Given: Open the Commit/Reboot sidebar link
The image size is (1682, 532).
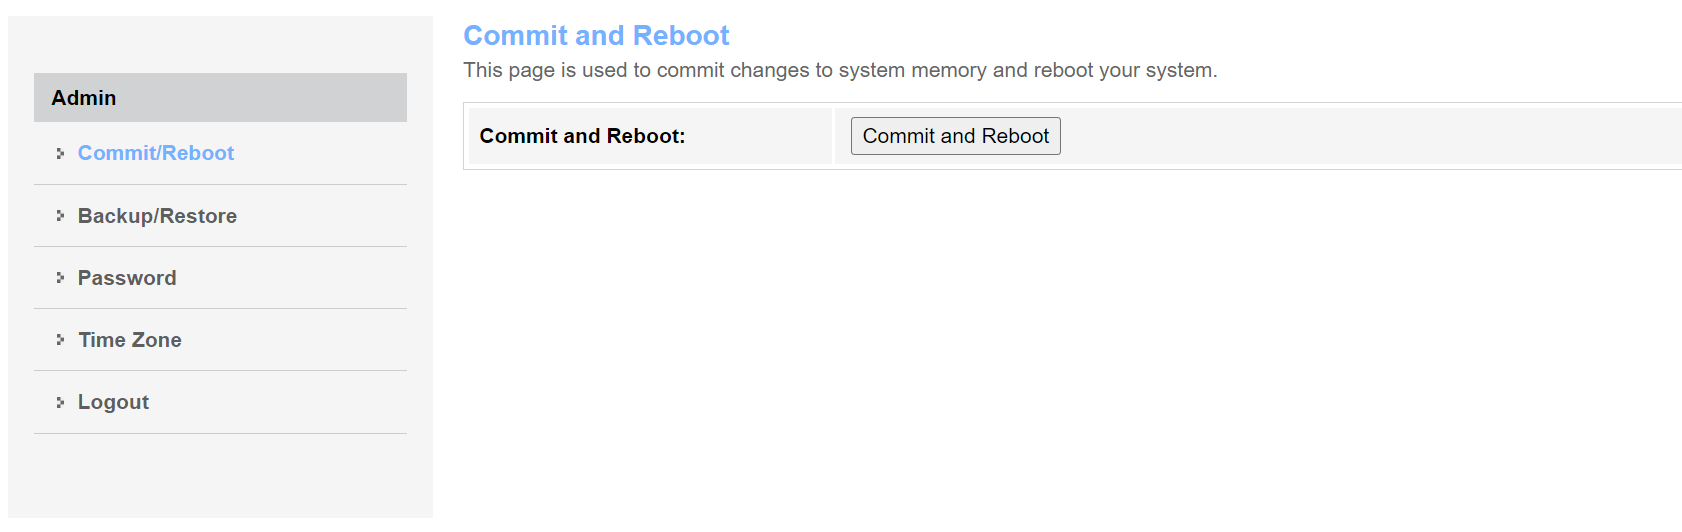Looking at the screenshot, I should 156,153.
